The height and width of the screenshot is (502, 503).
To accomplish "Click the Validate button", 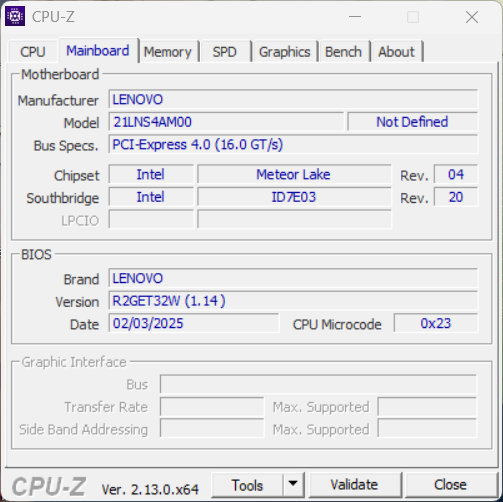I will click(354, 484).
